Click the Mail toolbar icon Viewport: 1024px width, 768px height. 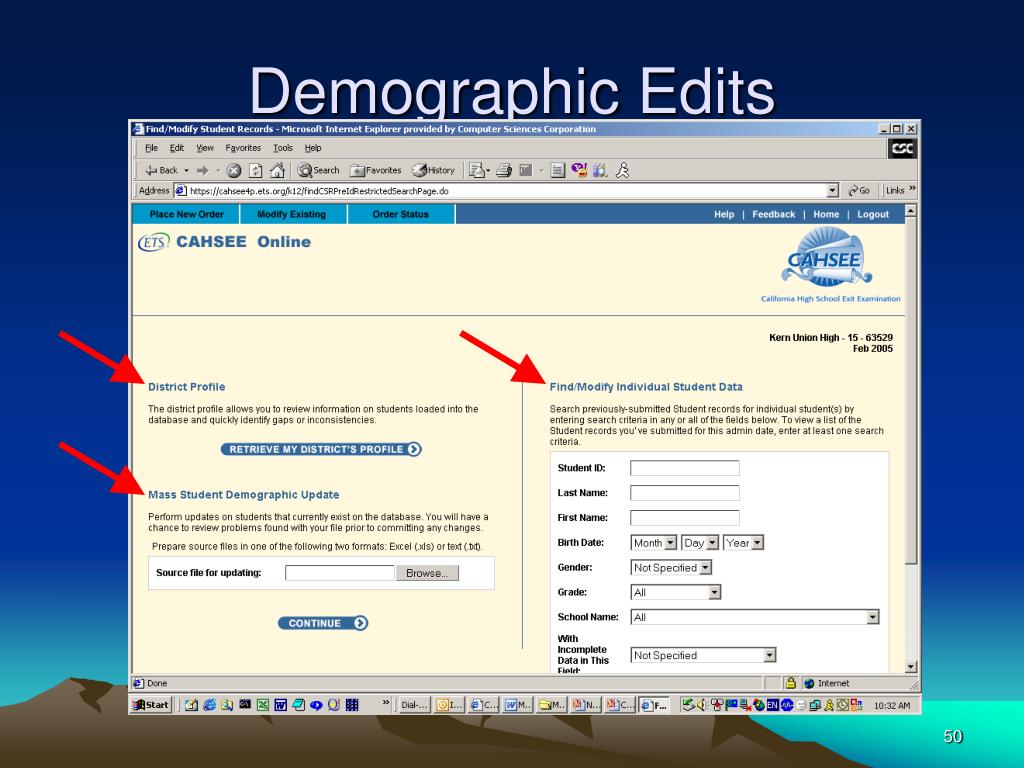point(477,170)
